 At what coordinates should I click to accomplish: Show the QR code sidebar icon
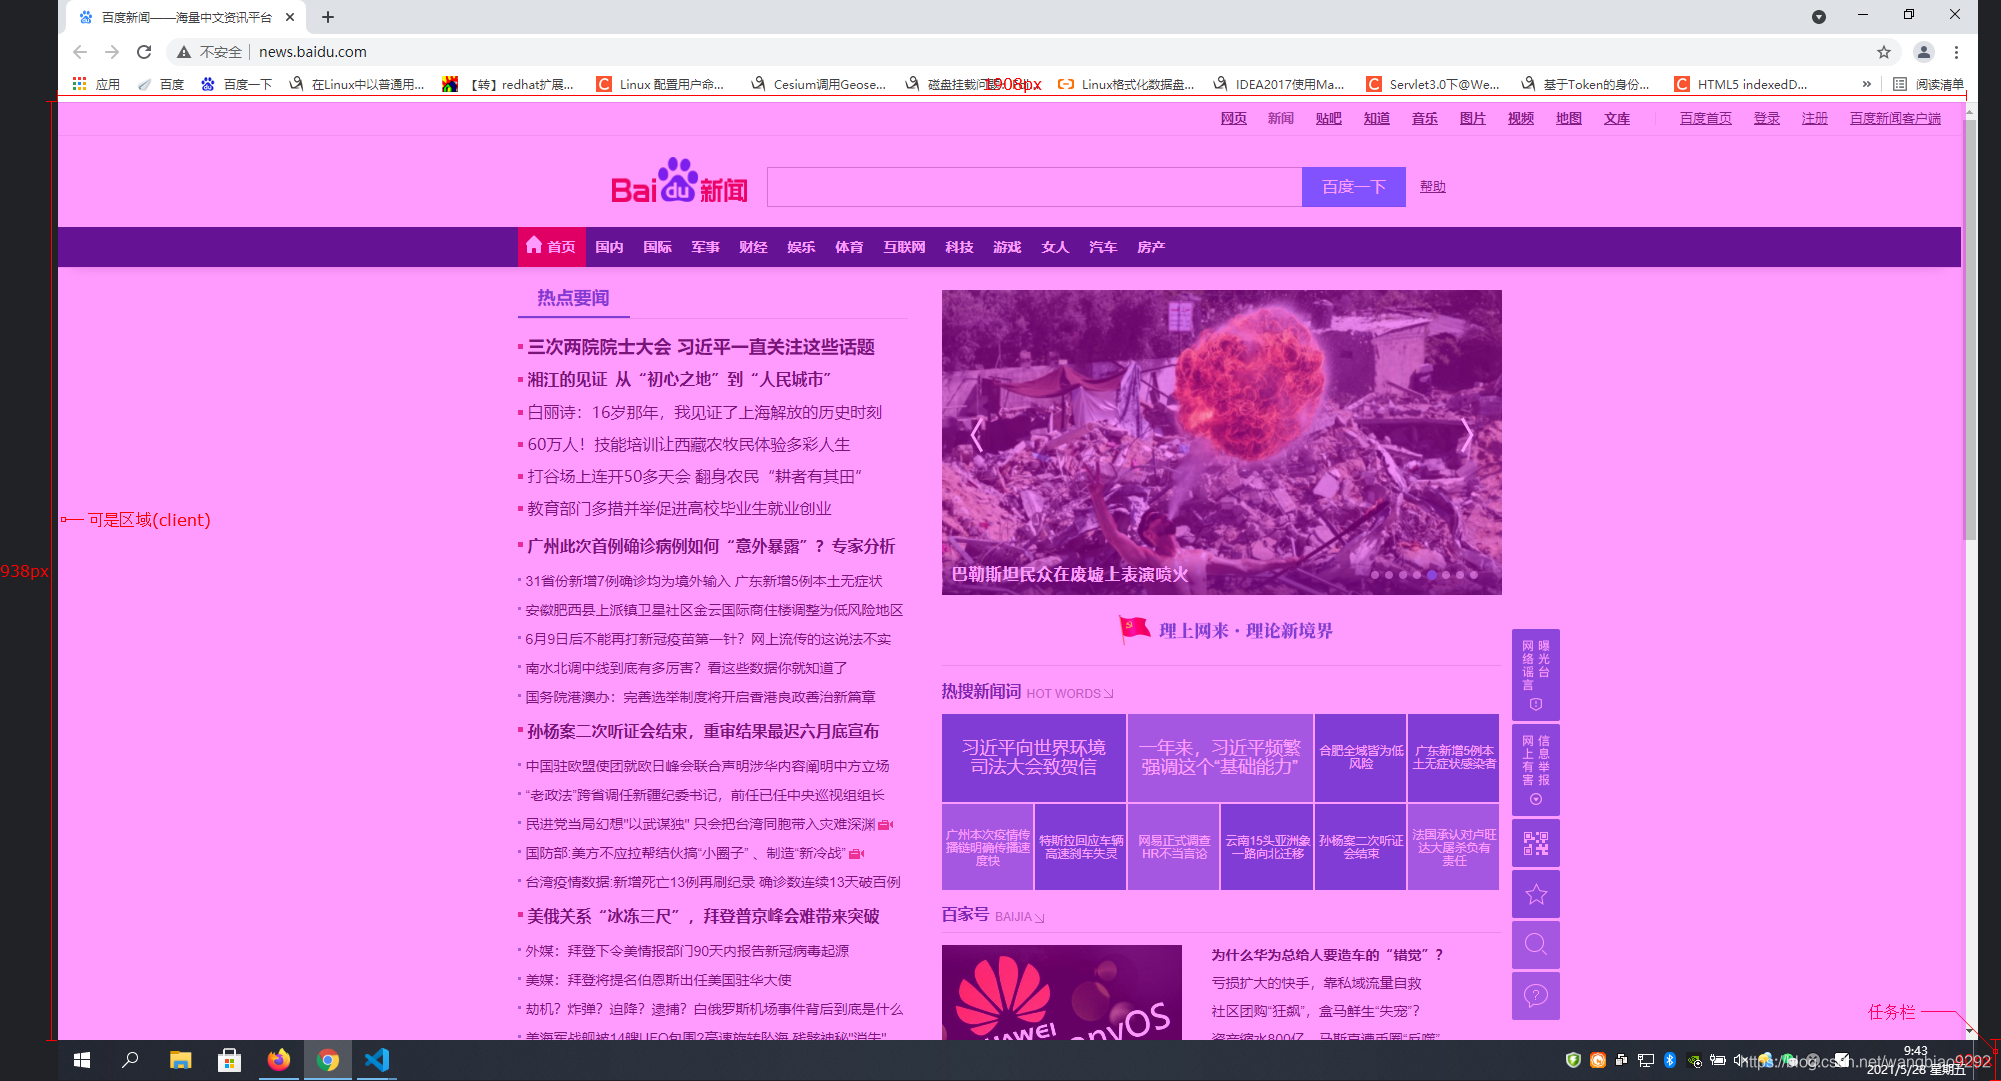(x=1536, y=843)
